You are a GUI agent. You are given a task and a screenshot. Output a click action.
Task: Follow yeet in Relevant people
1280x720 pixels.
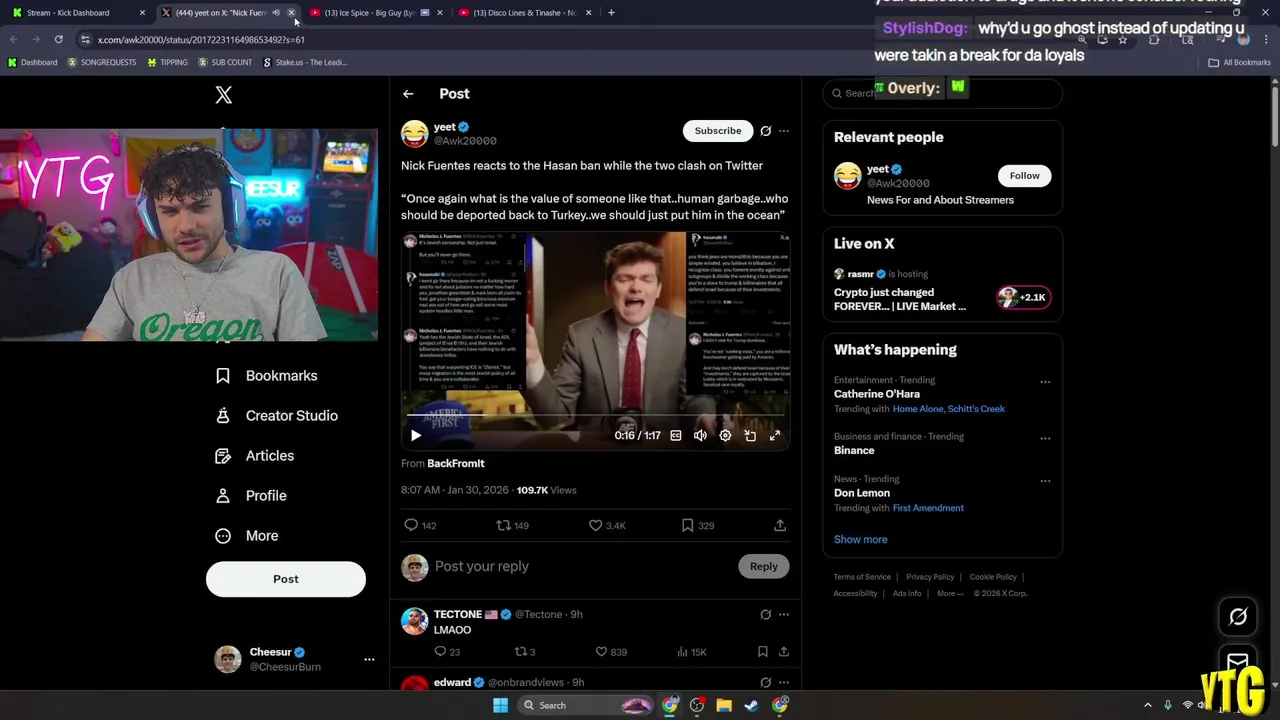1024,176
